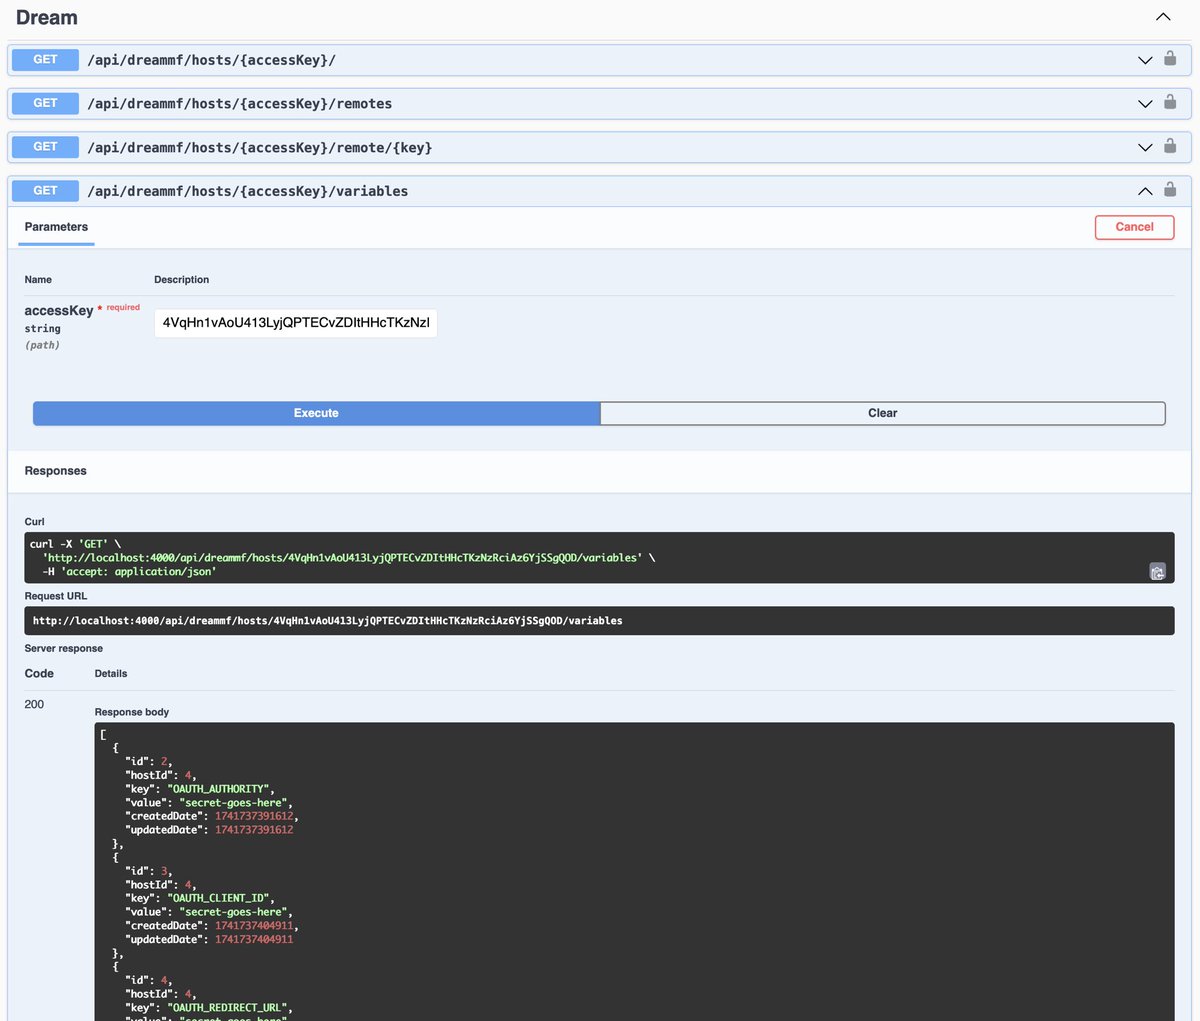Image resolution: width=1200 pixels, height=1021 pixels.
Task: Click lock icon on /hosts/{accessKey}/ row
Action: [x=1170, y=58]
